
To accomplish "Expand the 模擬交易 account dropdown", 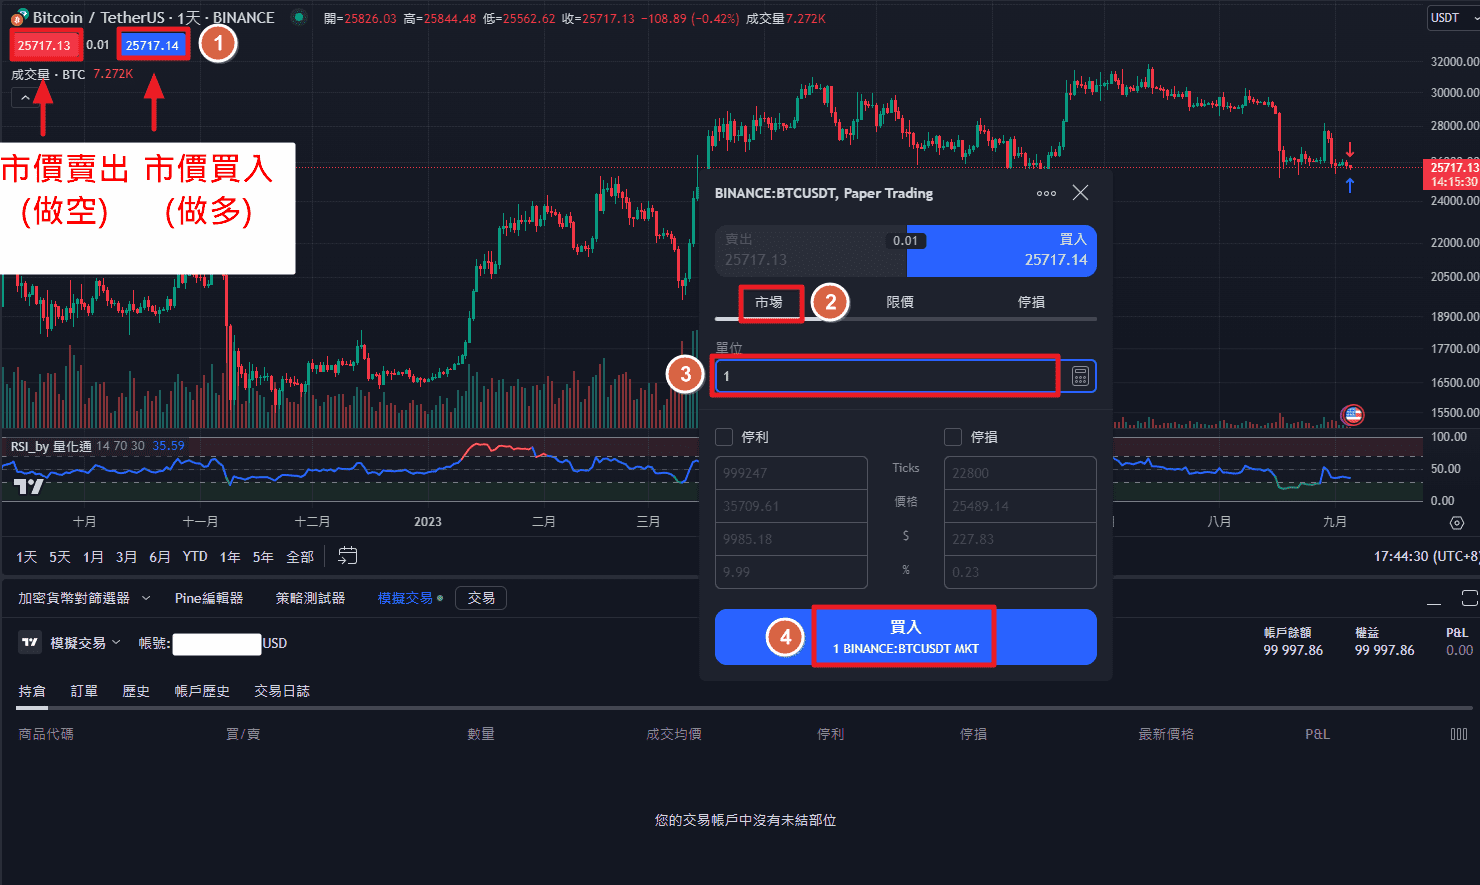I will 85,643.
